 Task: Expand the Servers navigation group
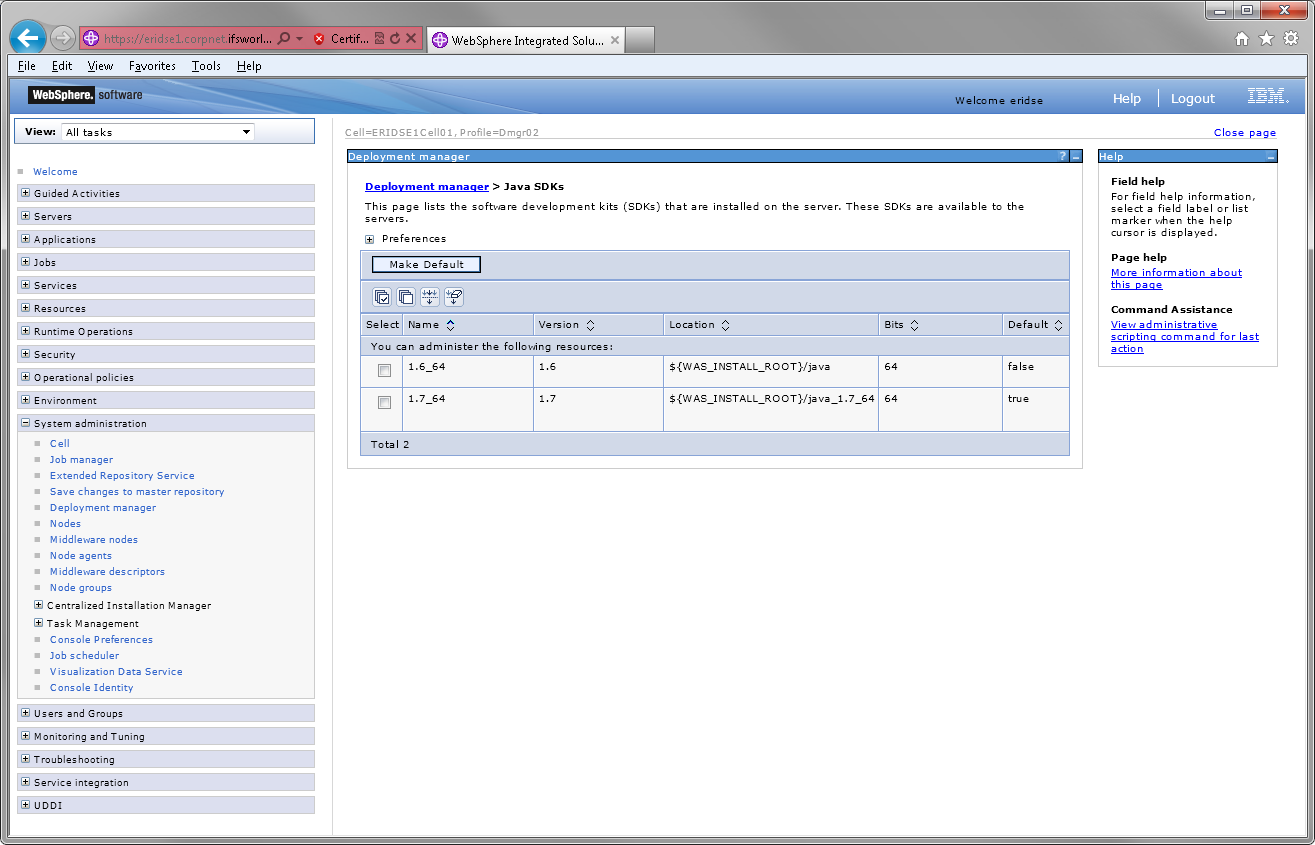point(26,216)
